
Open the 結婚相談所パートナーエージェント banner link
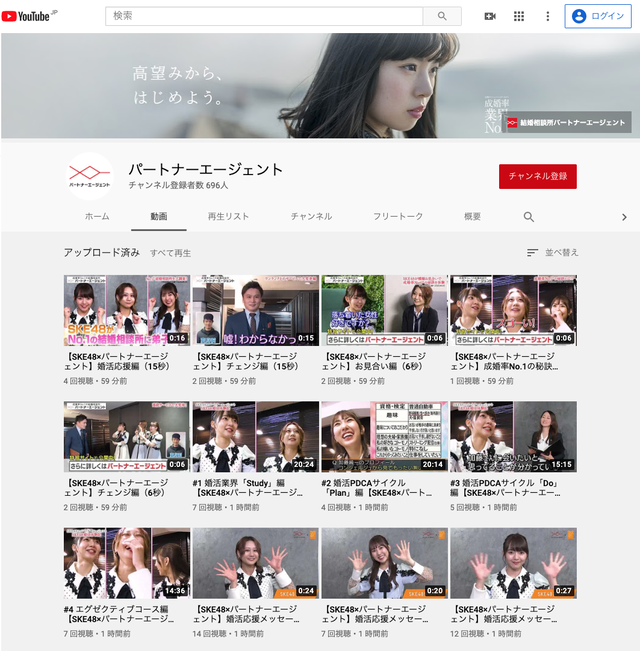(x=567, y=122)
